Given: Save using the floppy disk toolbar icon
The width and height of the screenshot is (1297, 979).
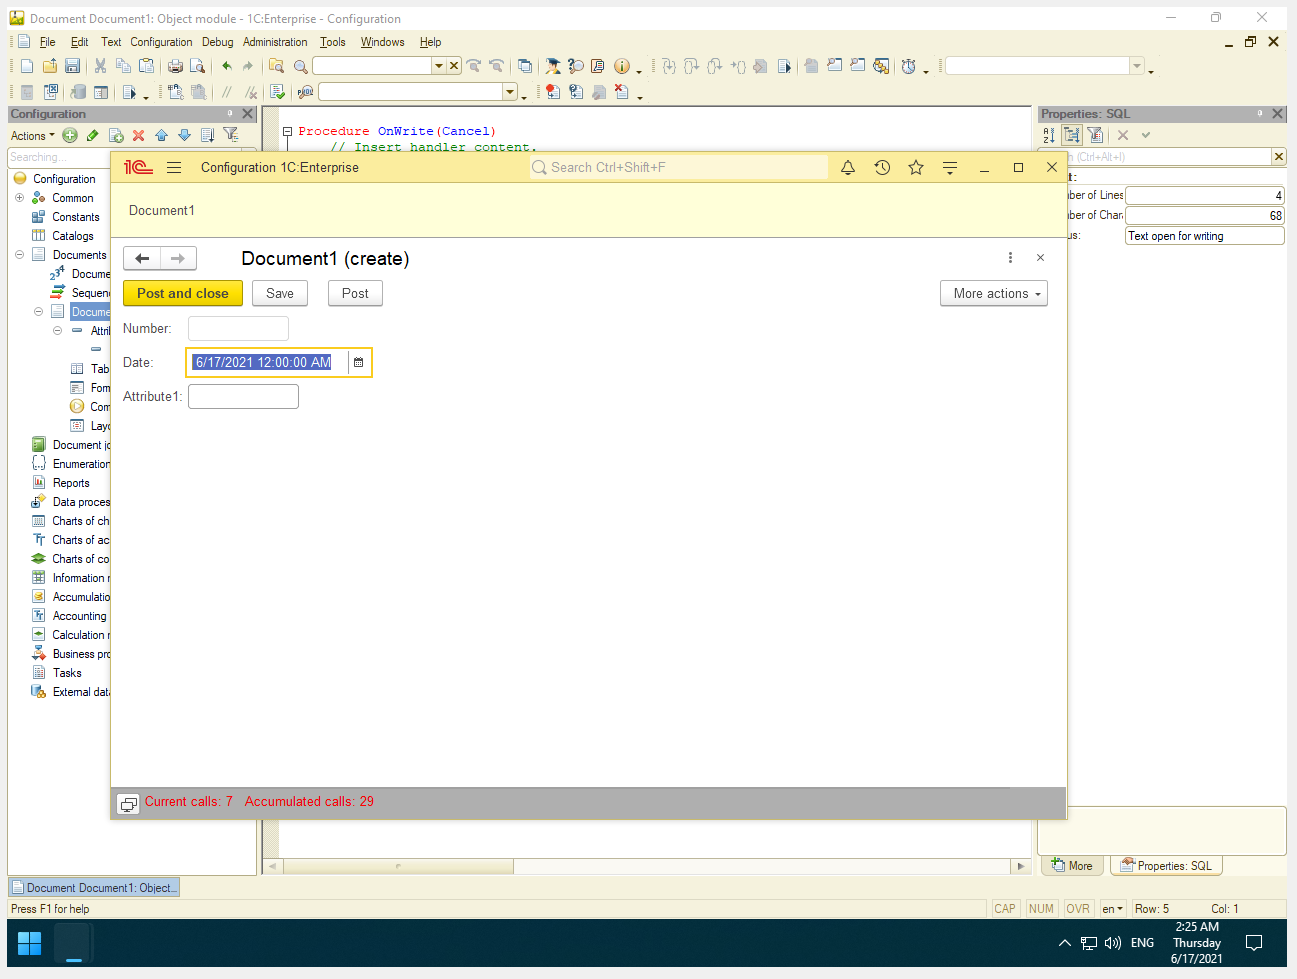Looking at the screenshot, I should pos(72,66).
